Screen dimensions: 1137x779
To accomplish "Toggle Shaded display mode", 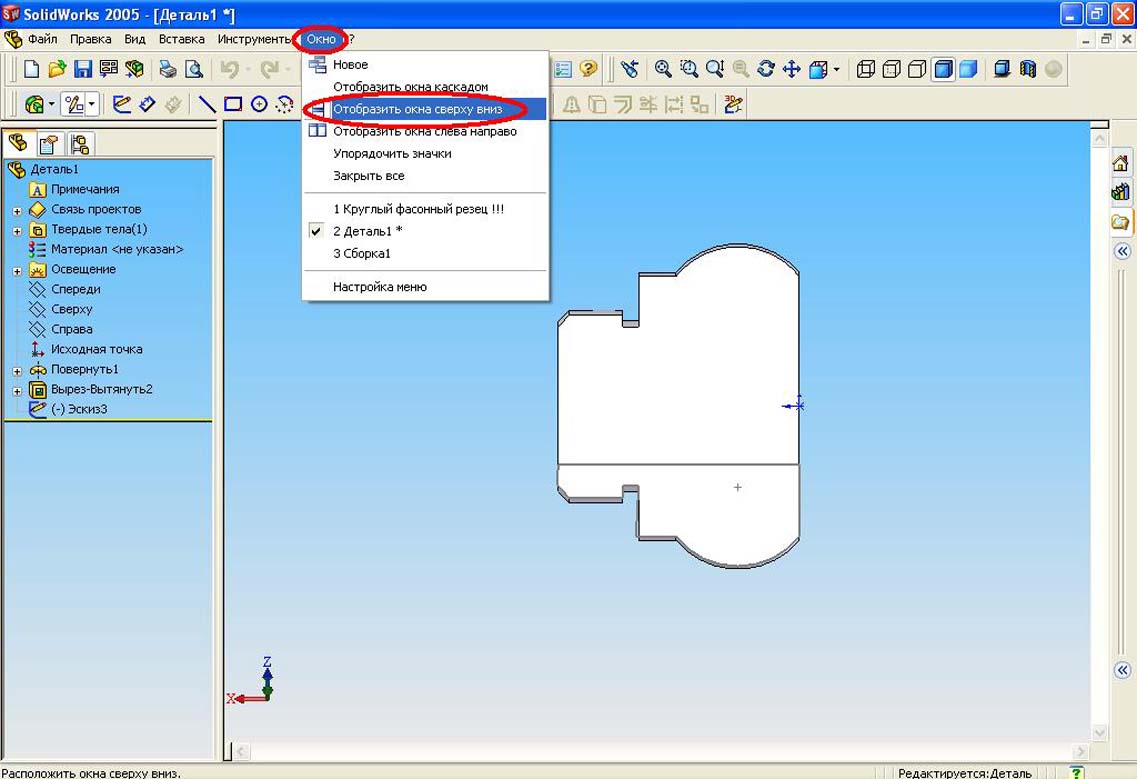I will click(969, 69).
